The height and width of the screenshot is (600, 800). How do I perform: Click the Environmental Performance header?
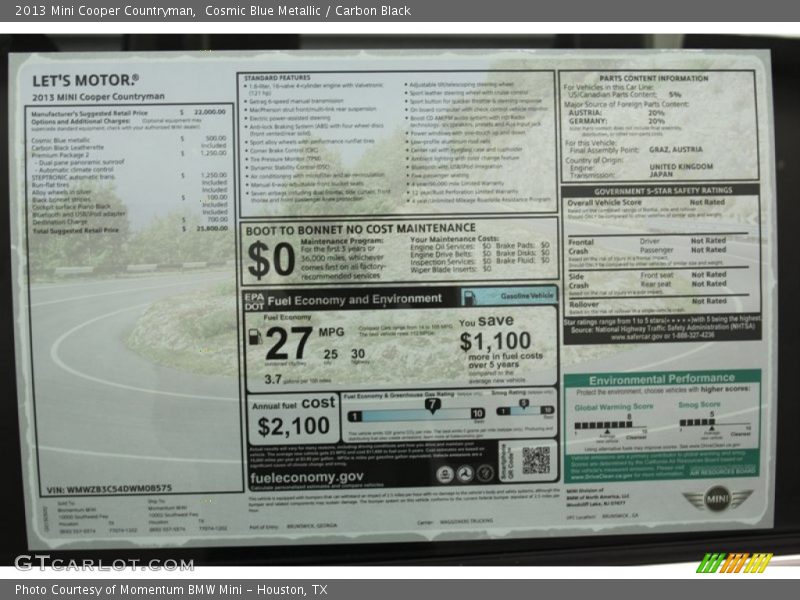[661, 380]
